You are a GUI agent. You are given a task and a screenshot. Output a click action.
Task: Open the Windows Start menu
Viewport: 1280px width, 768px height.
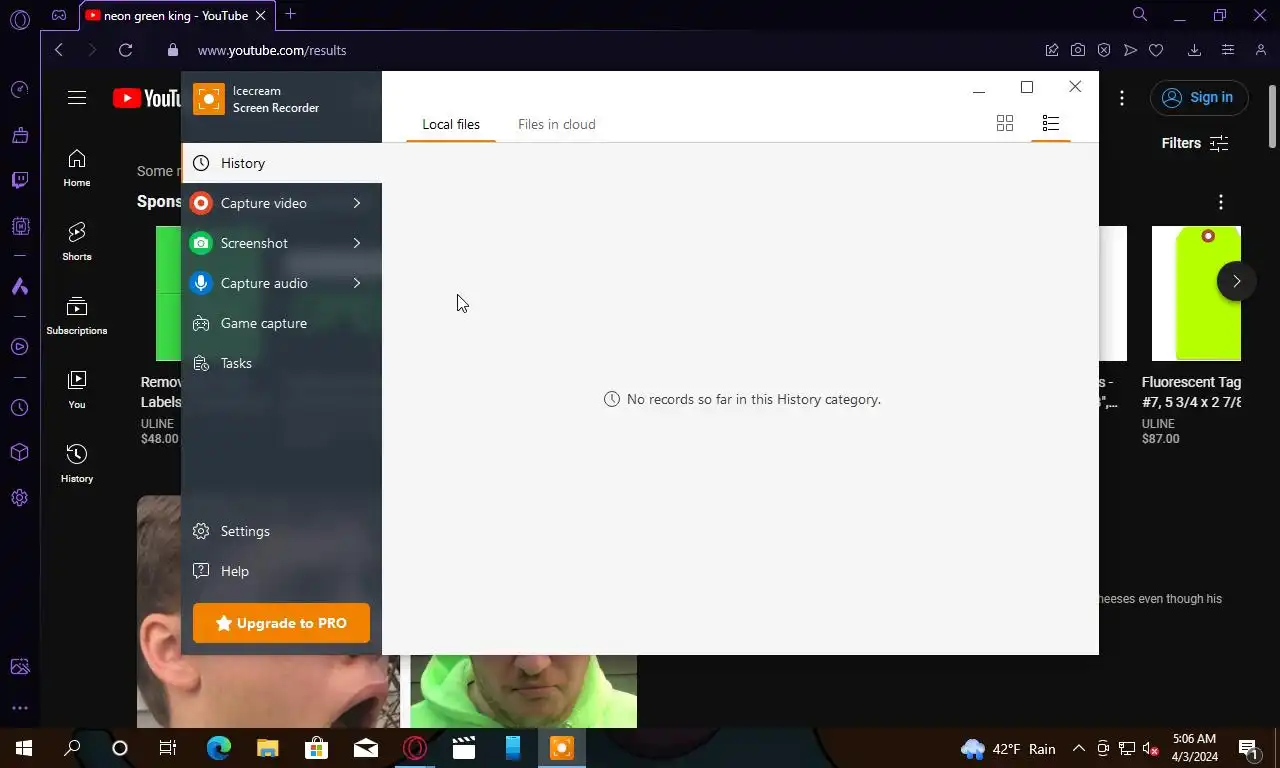(24, 748)
